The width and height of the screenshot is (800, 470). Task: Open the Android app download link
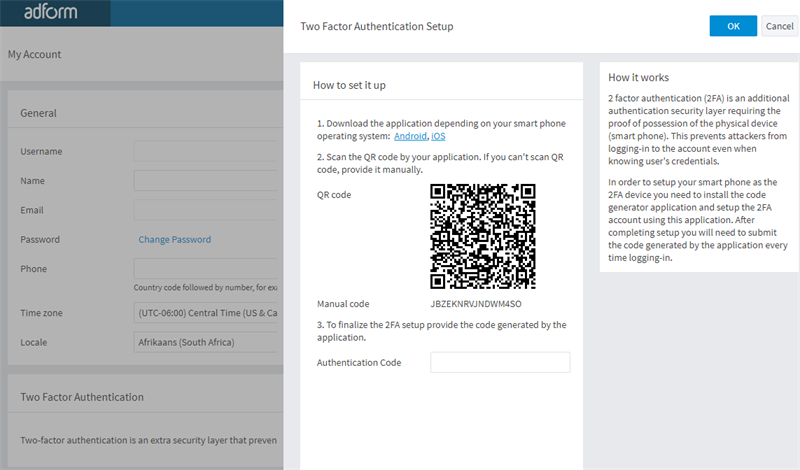(x=410, y=136)
